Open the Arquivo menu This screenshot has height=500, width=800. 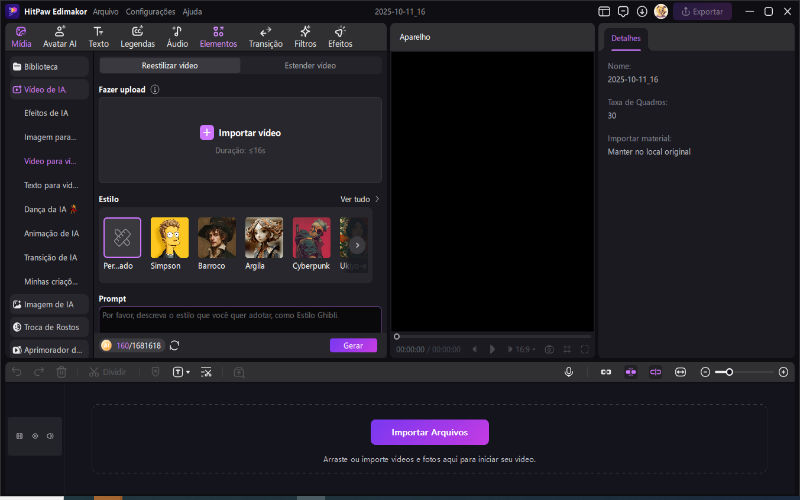[106, 11]
